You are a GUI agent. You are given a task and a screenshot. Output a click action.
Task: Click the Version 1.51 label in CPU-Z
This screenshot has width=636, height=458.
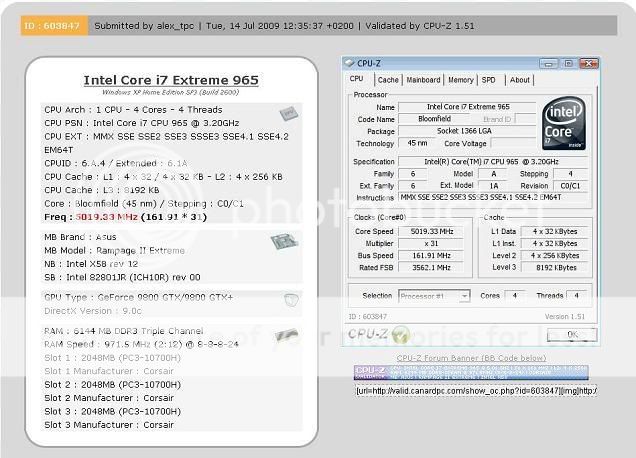tap(565, 317)
